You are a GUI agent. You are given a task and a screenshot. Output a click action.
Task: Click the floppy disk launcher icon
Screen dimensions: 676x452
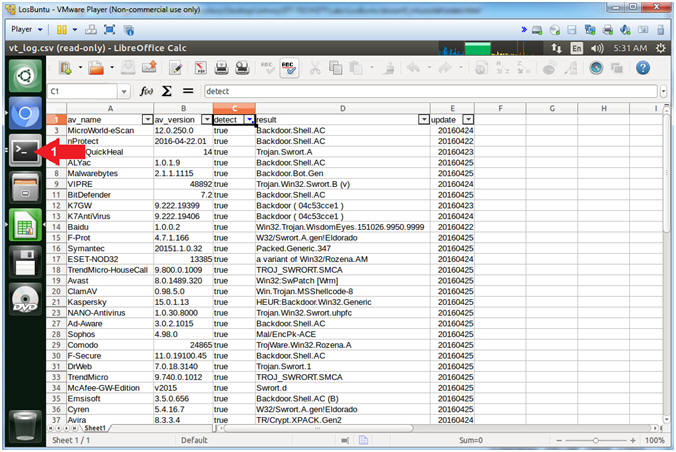(x=25, y=261)
